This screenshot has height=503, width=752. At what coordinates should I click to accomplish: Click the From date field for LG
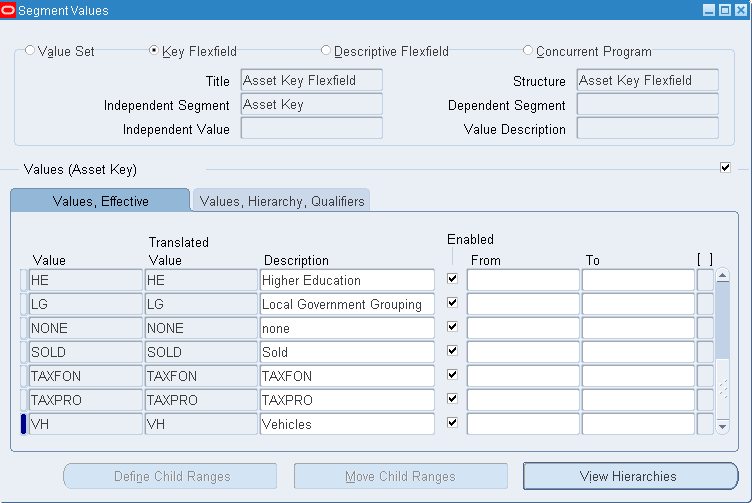point(522,304)
